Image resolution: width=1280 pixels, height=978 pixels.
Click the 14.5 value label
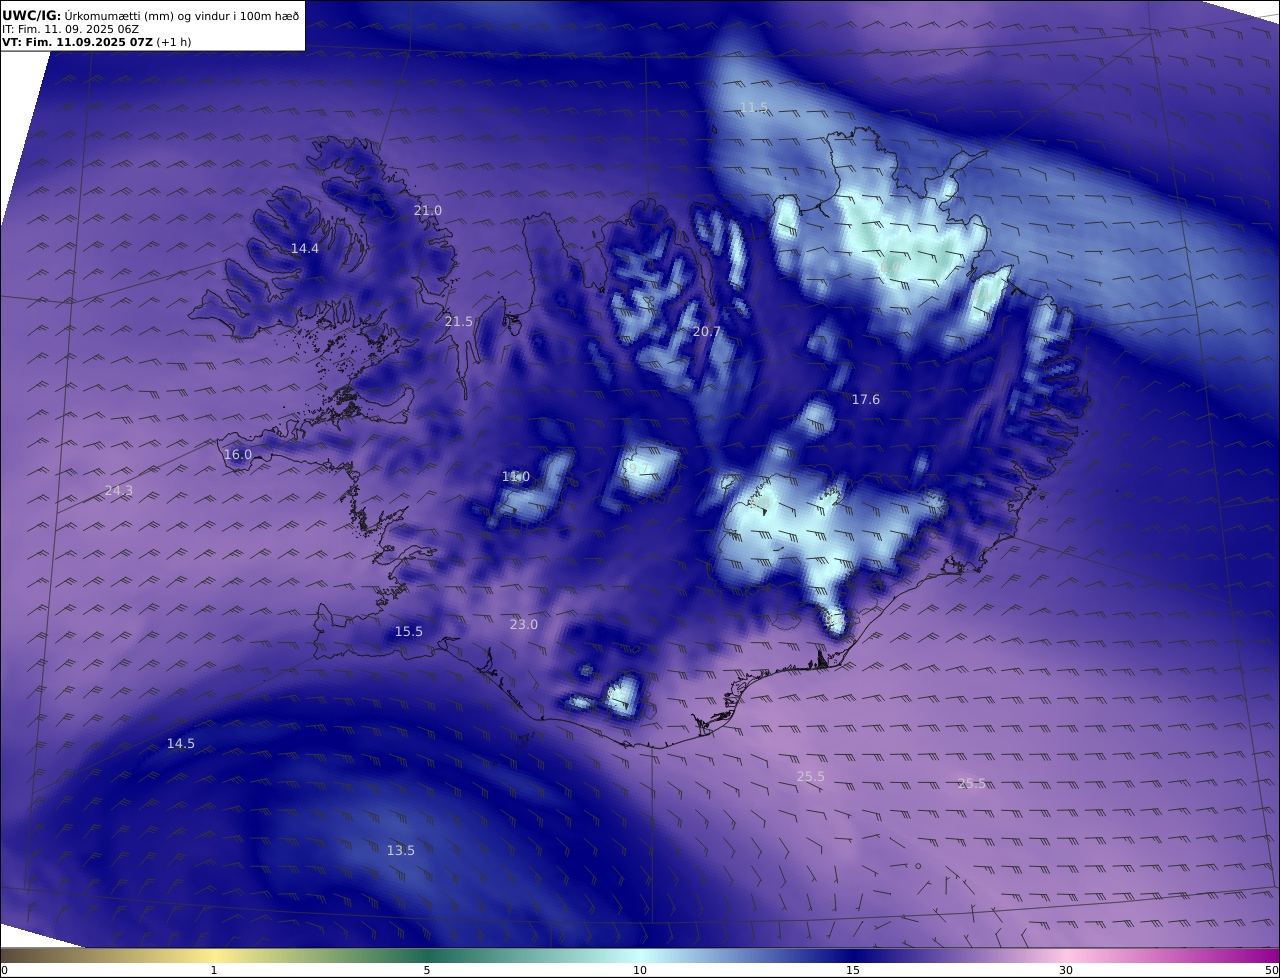[180, 743]
